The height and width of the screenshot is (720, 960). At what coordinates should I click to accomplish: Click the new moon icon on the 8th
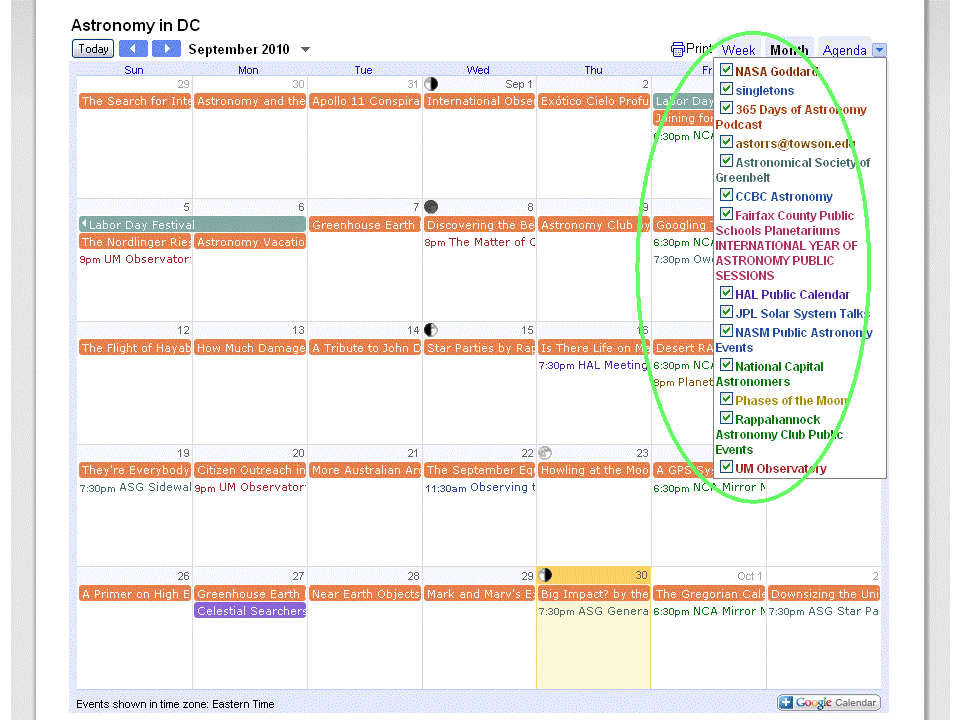coord(431,207)
